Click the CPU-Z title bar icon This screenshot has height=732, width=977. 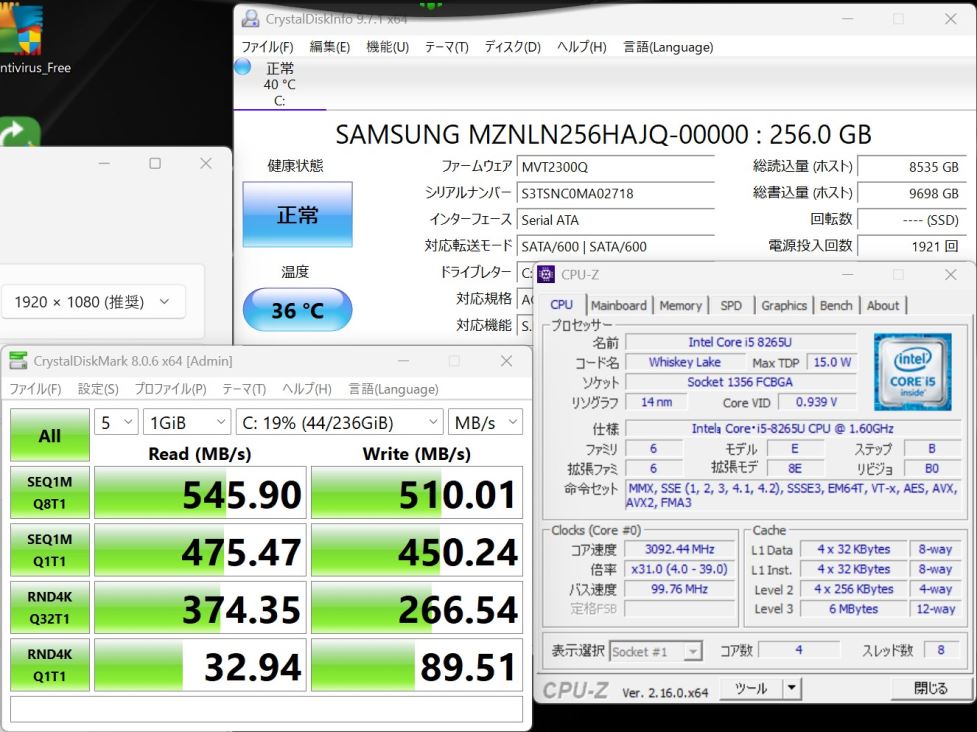tap(546, 274)
